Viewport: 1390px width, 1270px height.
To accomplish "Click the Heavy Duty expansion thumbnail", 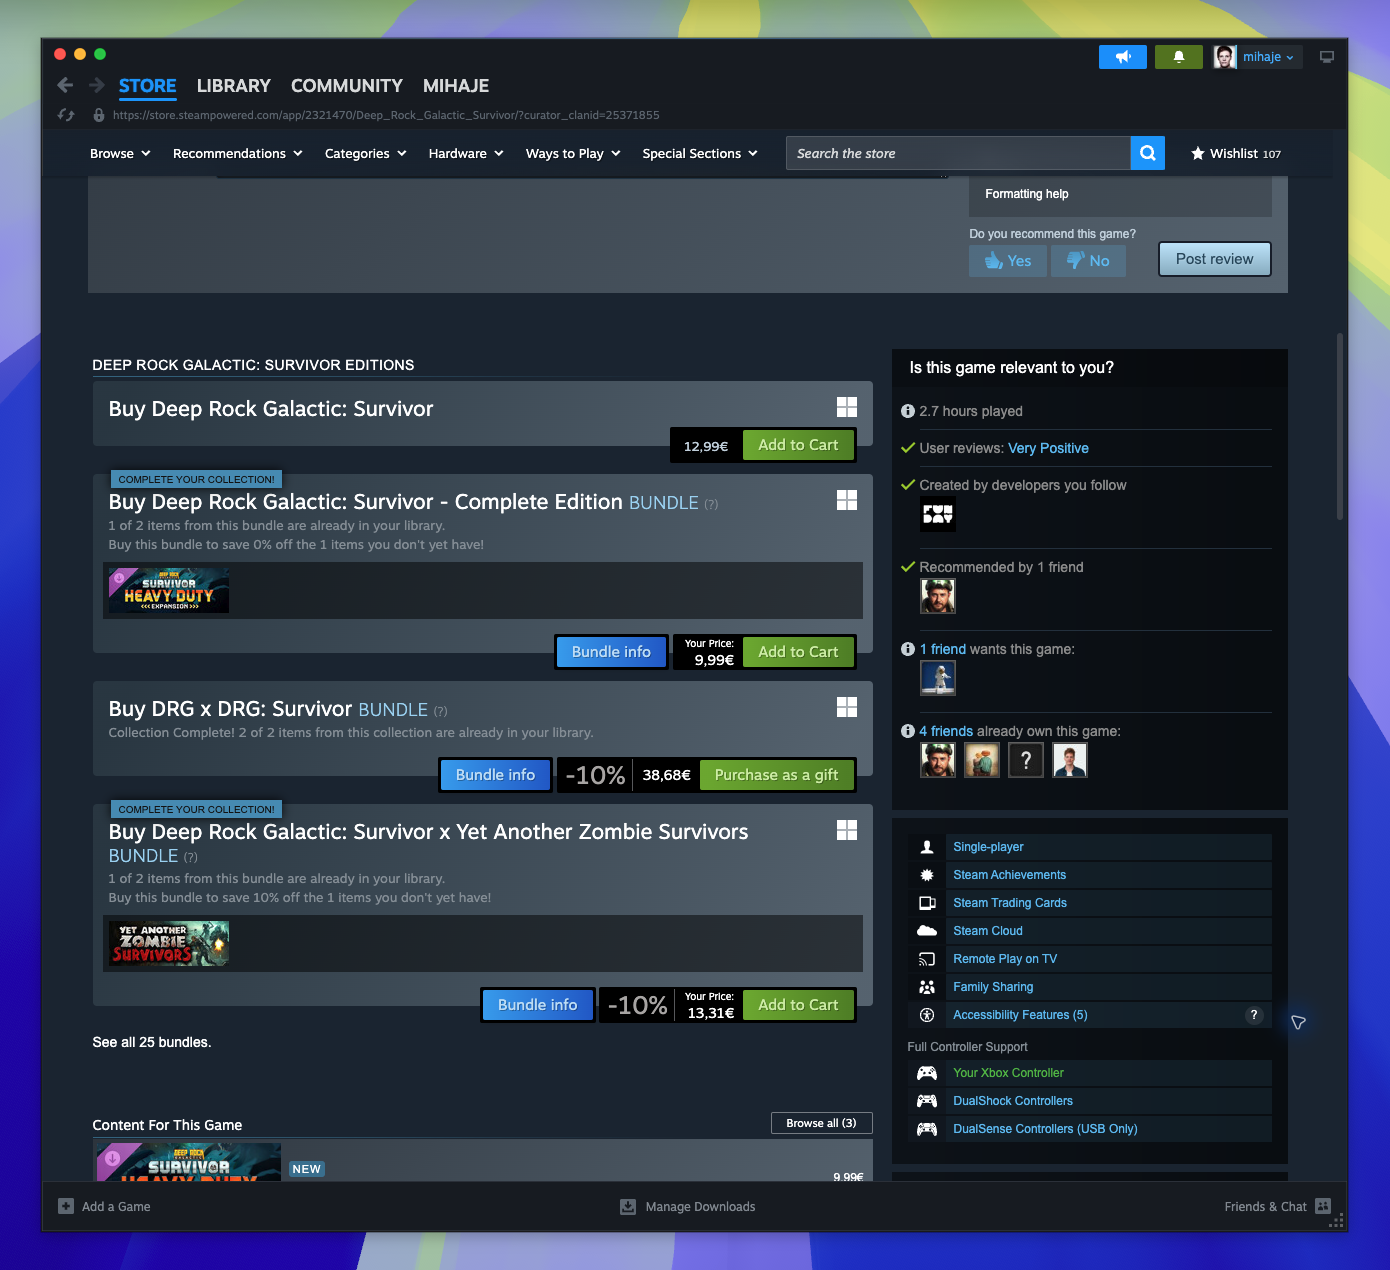I will click(169, 590).
